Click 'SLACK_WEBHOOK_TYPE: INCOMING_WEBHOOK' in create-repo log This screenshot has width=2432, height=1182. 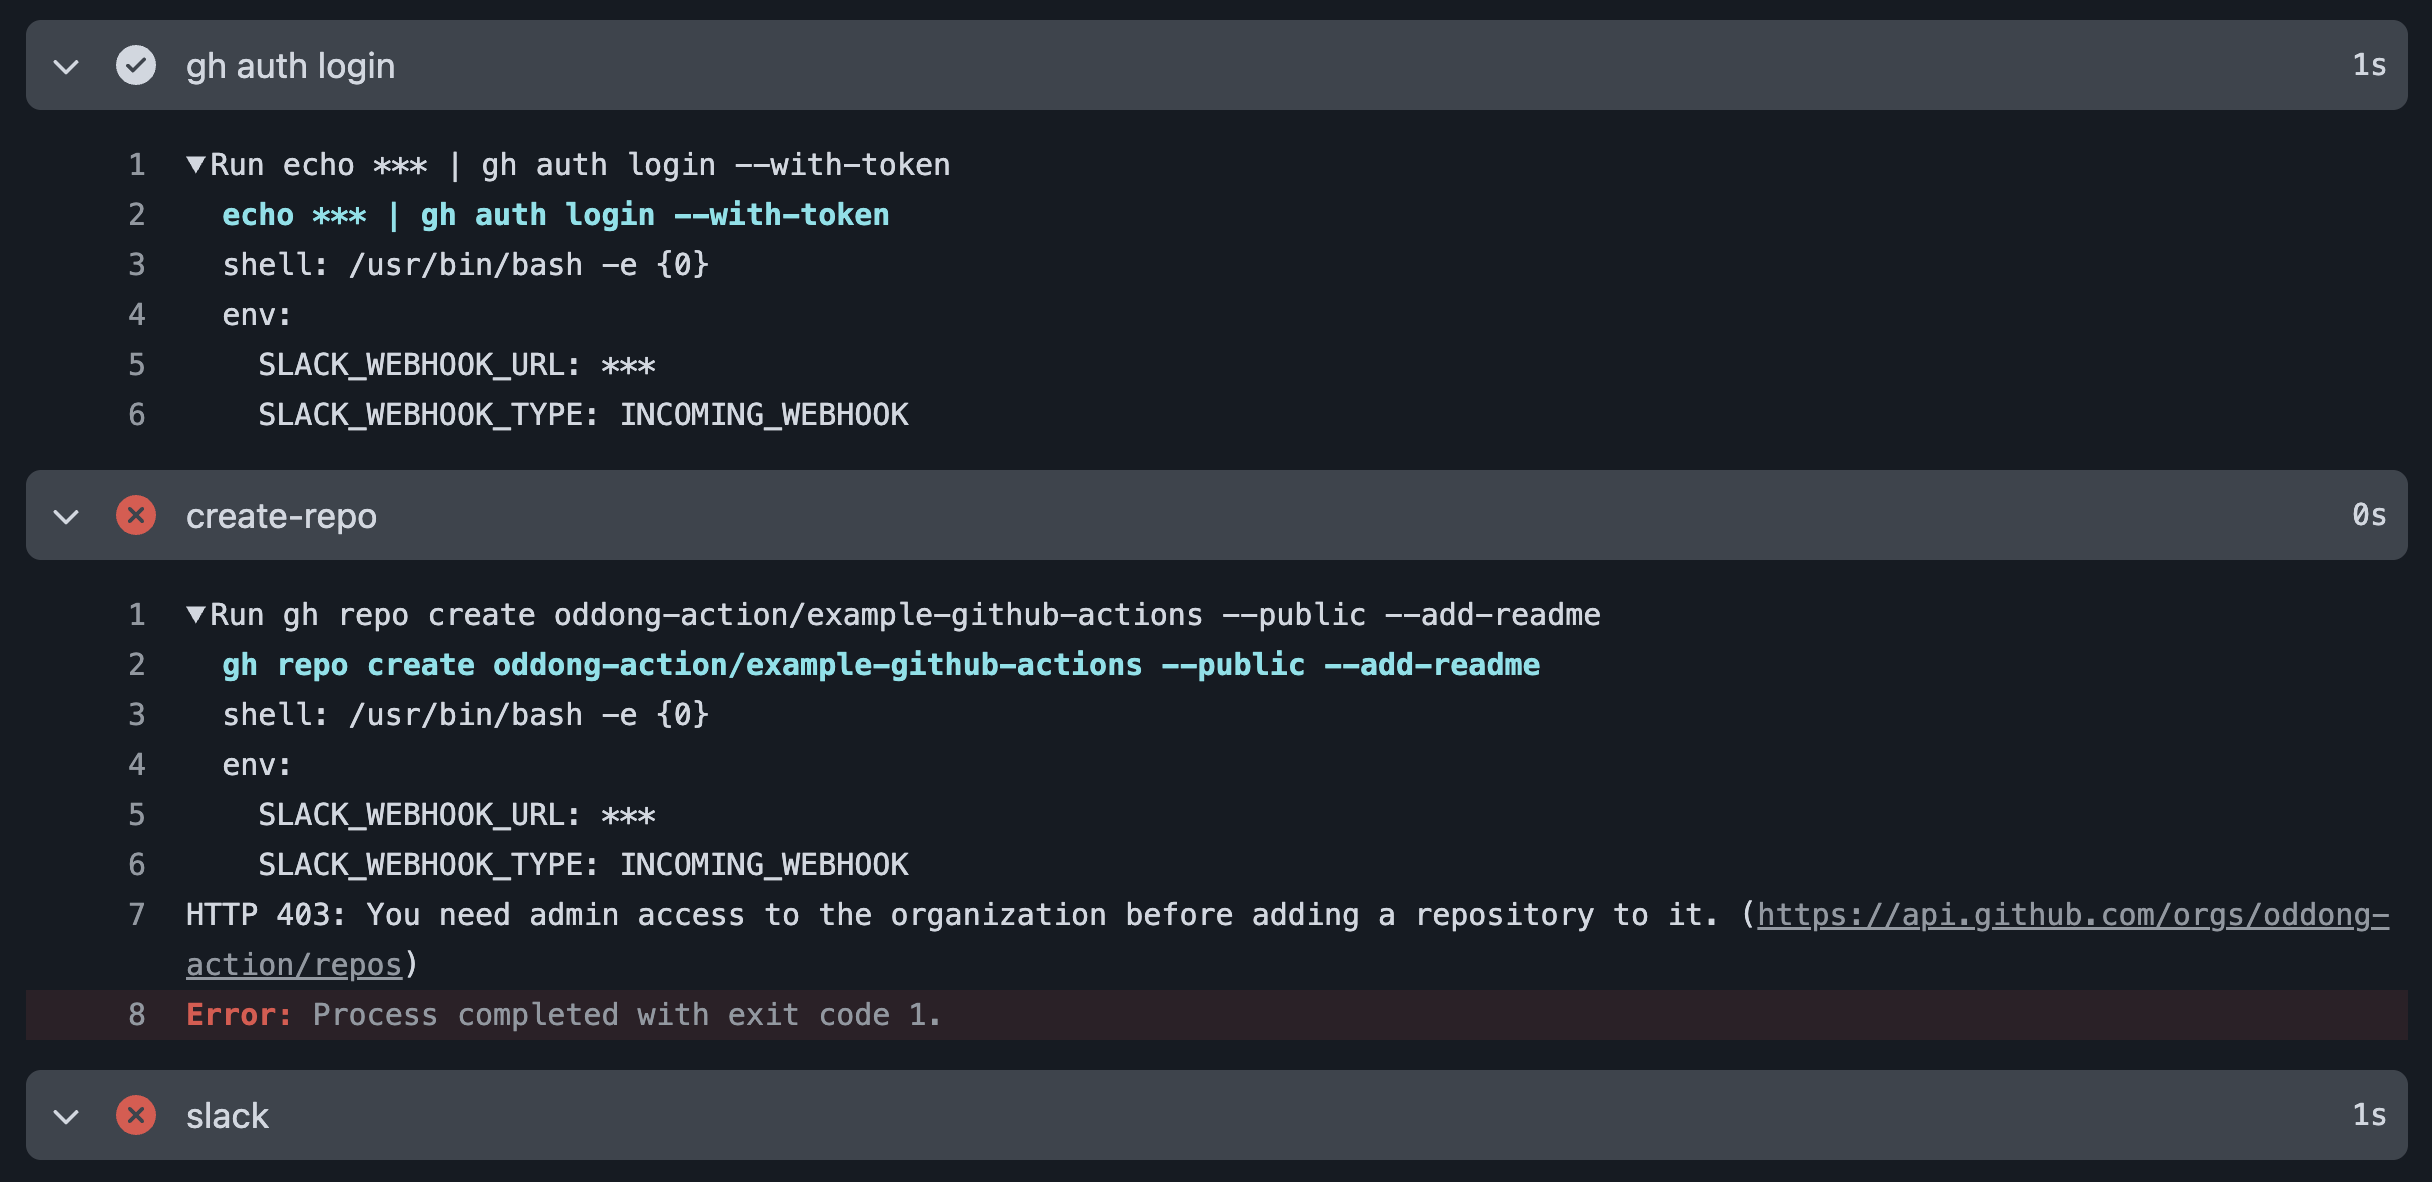(583, 865)
